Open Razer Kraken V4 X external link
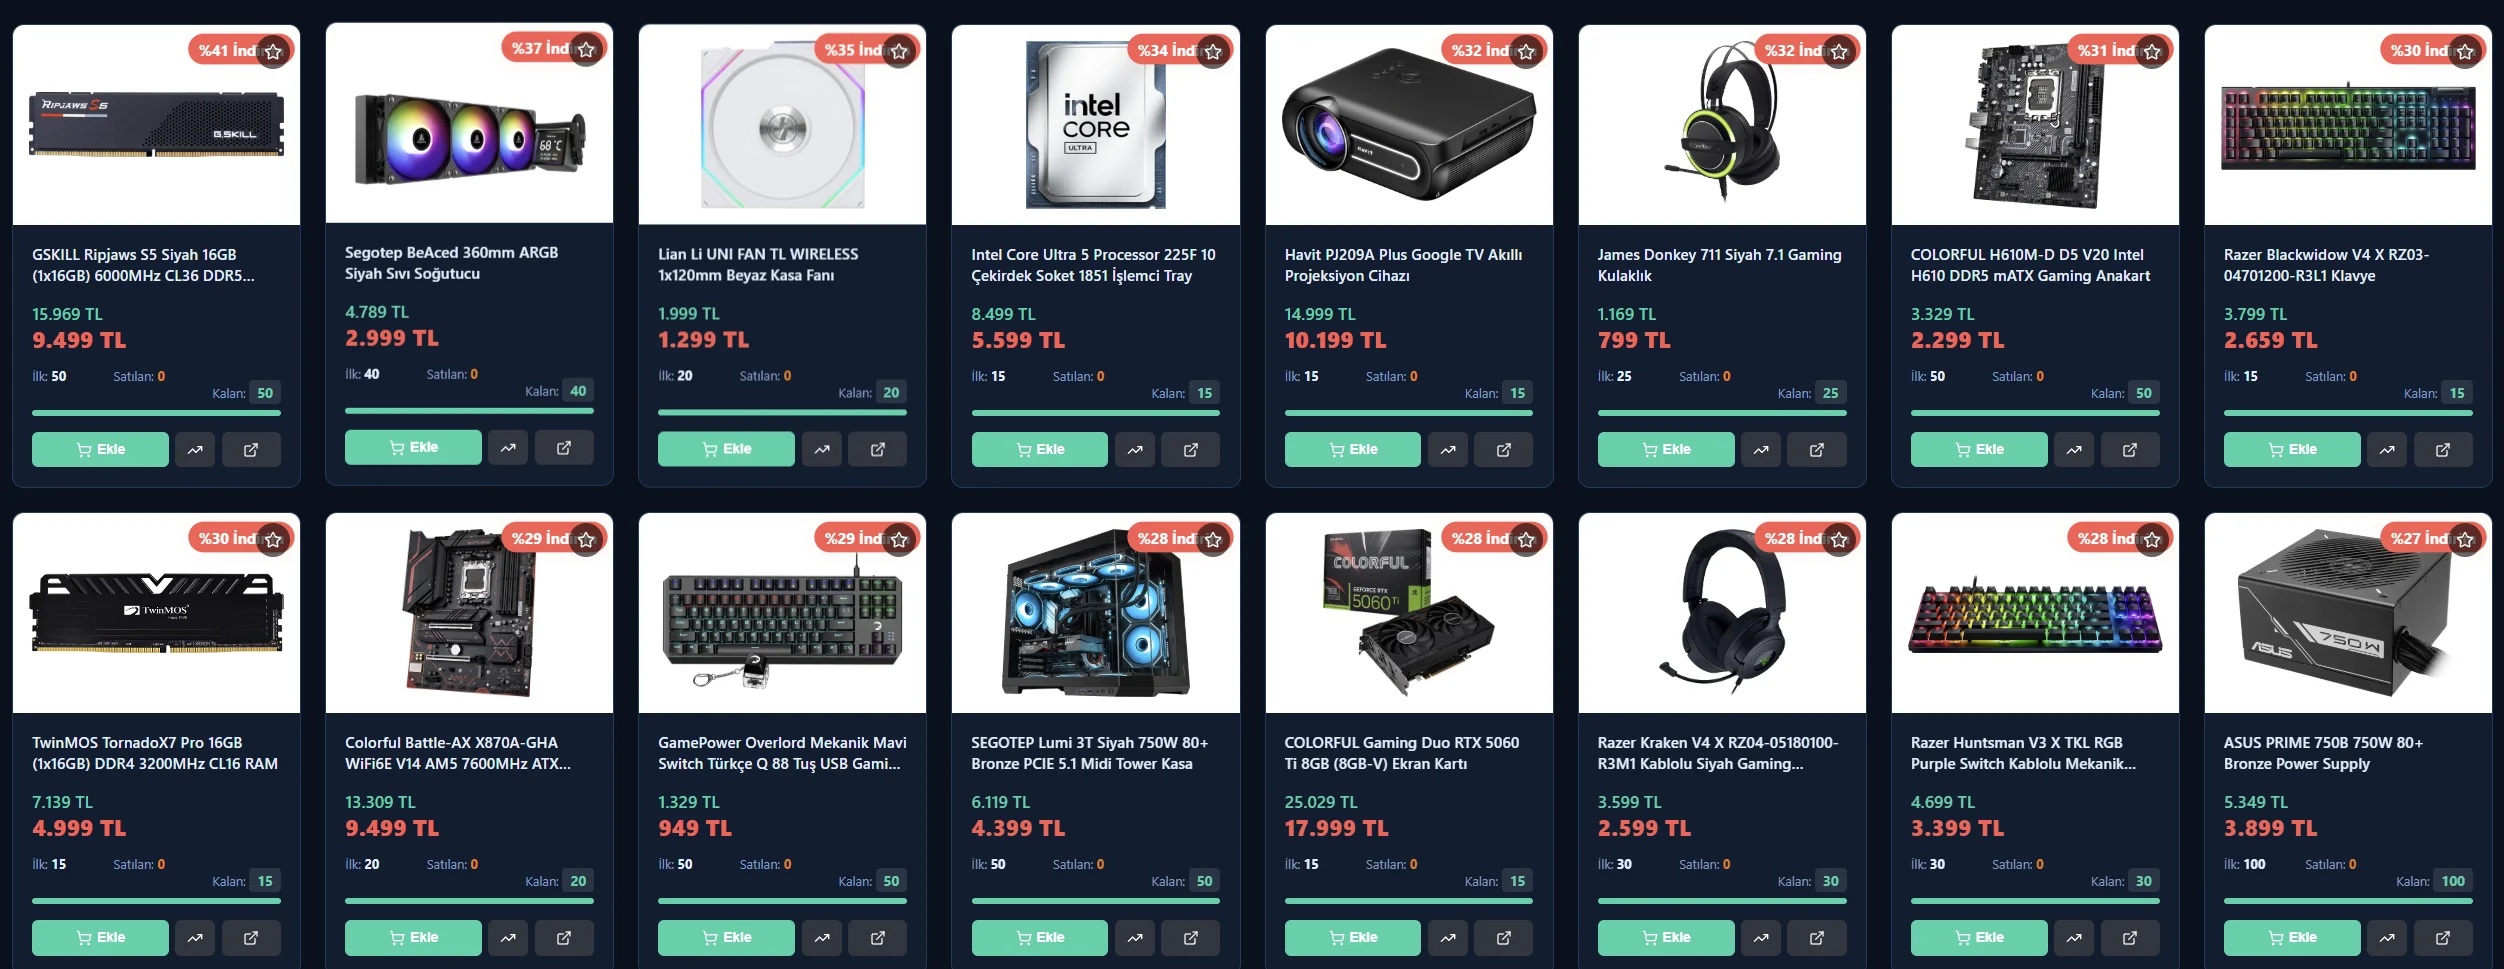Viewport: 2504px width, 969px height. [1816, 938]
